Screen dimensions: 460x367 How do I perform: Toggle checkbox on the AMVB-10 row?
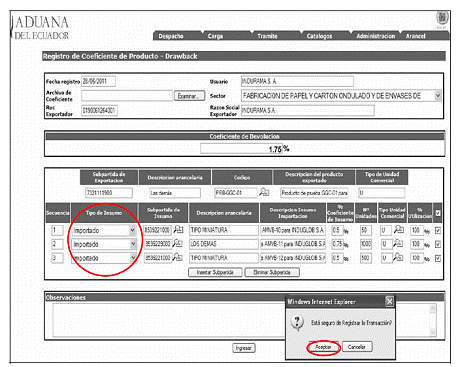click(x=438, y=231)
